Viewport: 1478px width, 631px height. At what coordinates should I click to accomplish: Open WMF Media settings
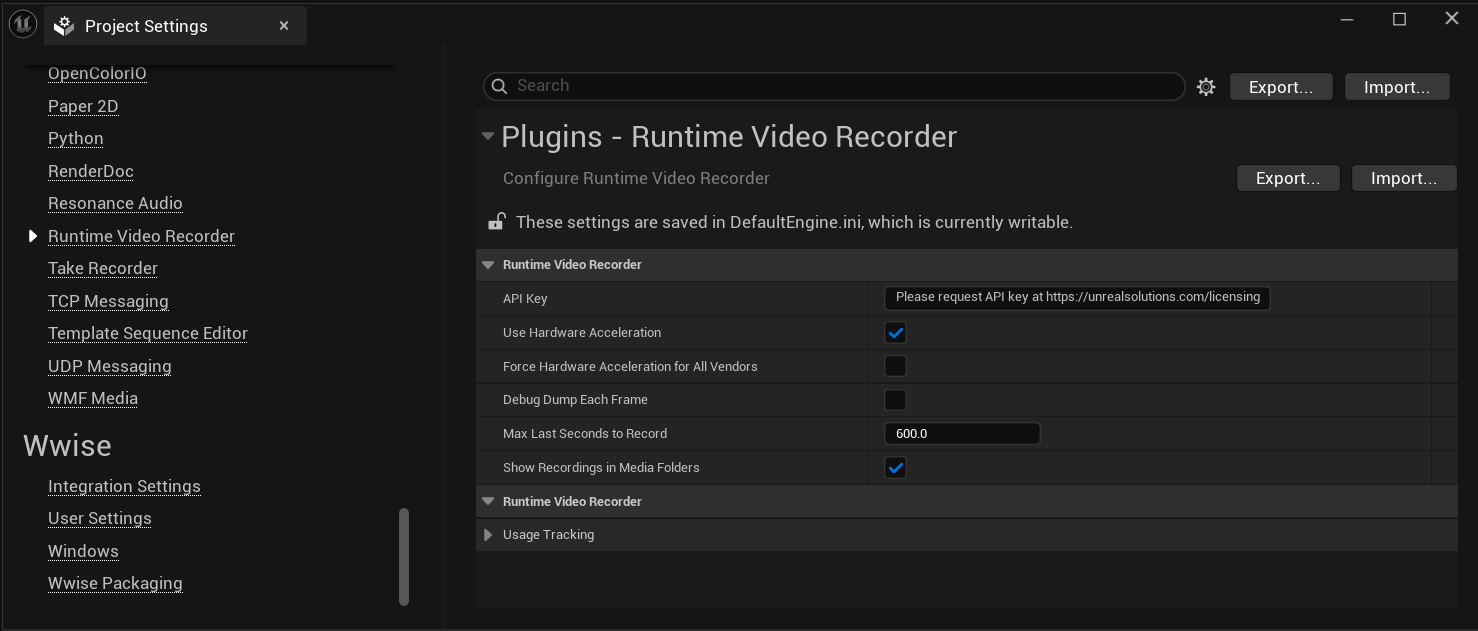point(93,398)
